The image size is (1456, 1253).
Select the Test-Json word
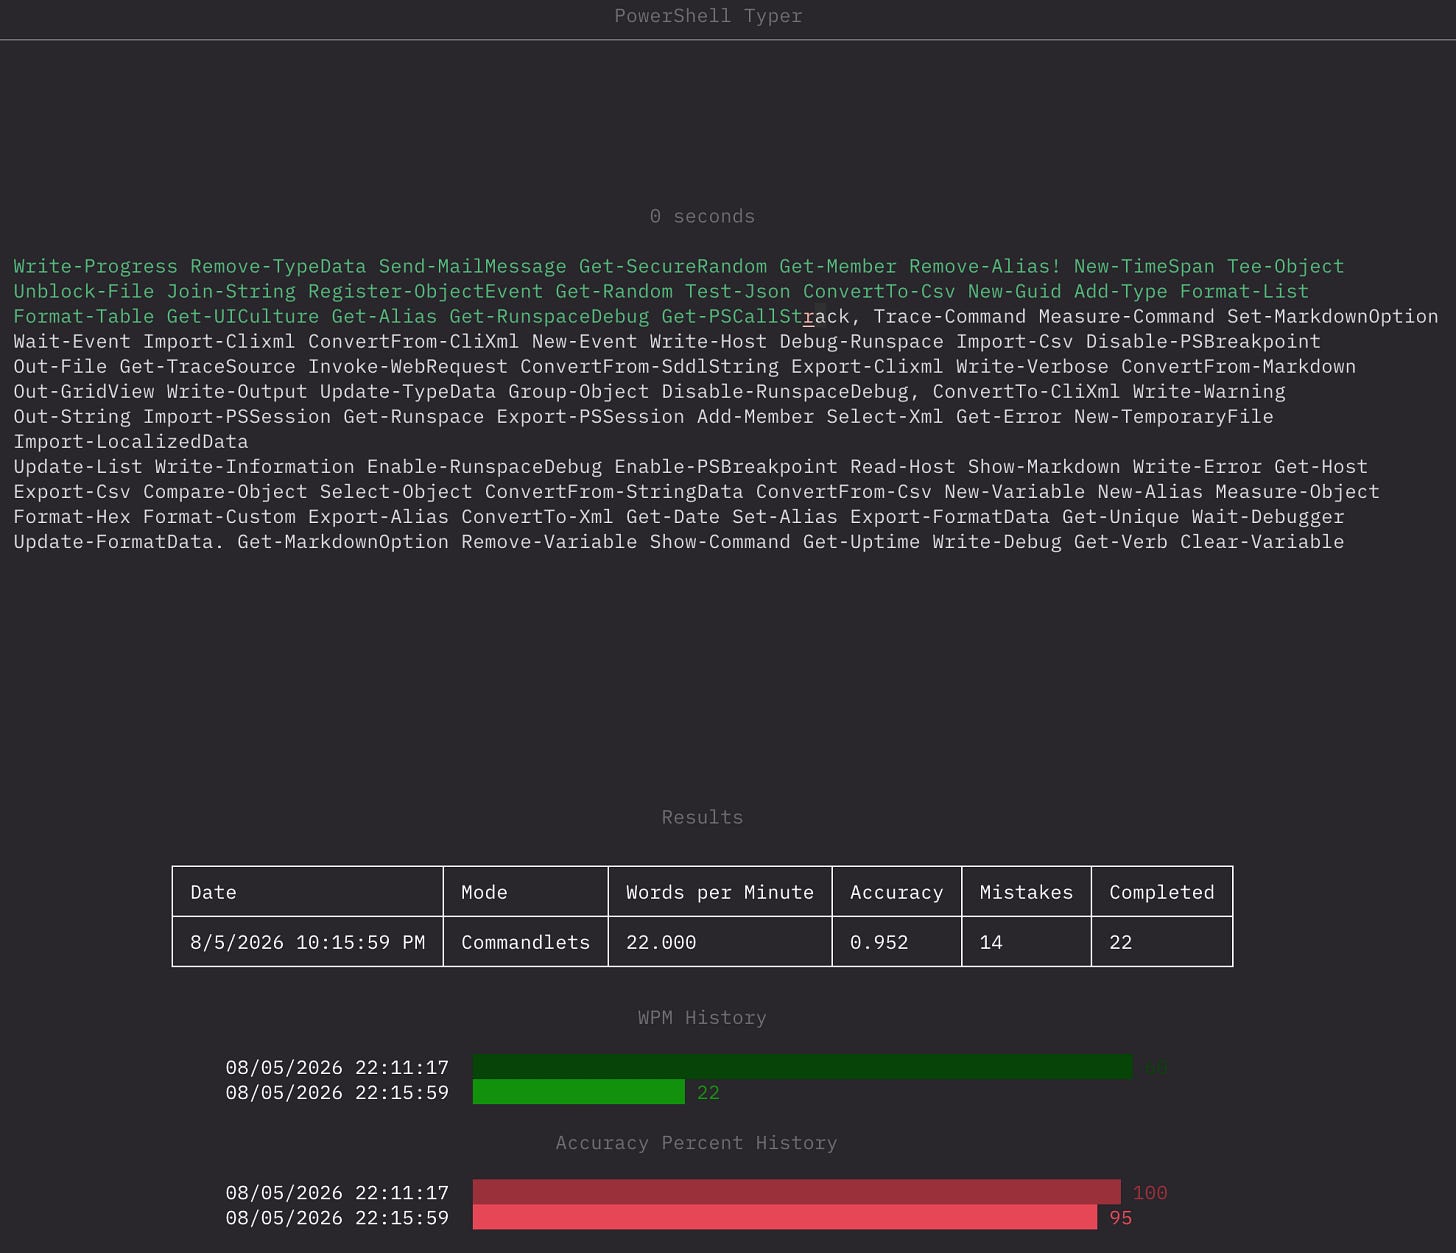[x=737, y=292]
